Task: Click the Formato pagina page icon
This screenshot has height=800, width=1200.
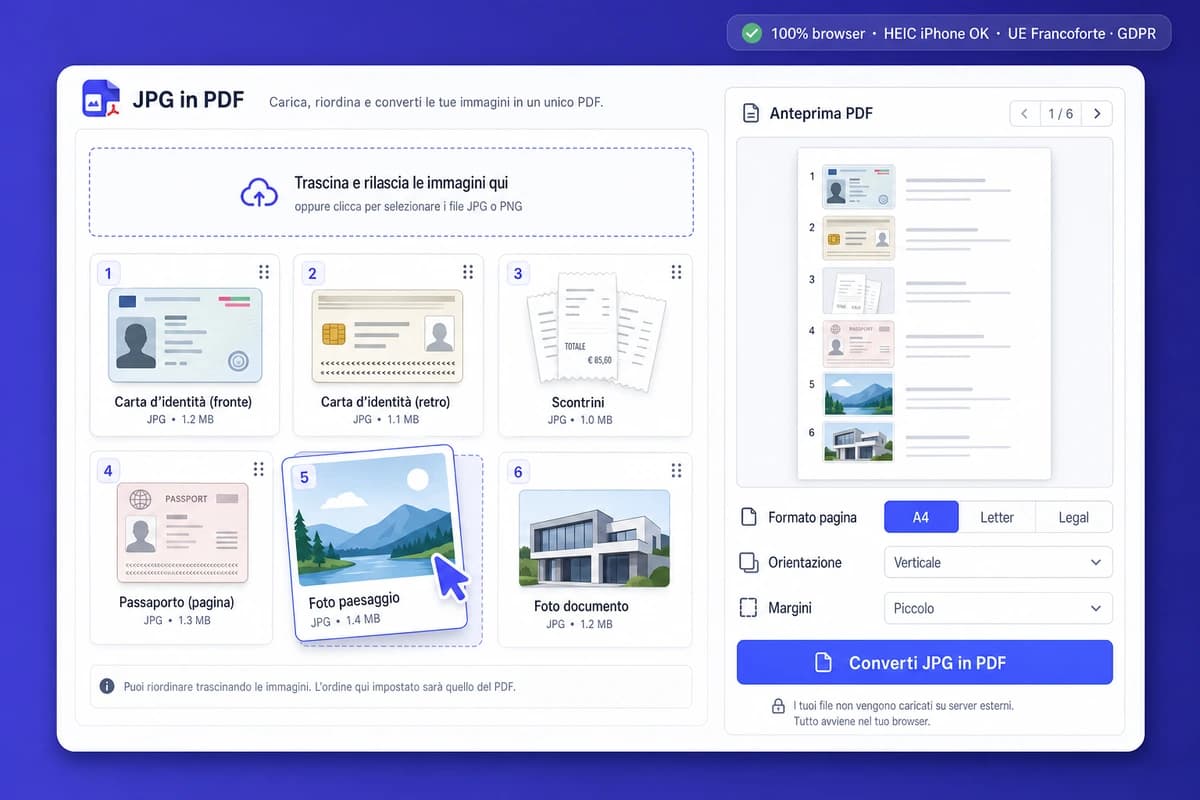Action: (748, 517)
